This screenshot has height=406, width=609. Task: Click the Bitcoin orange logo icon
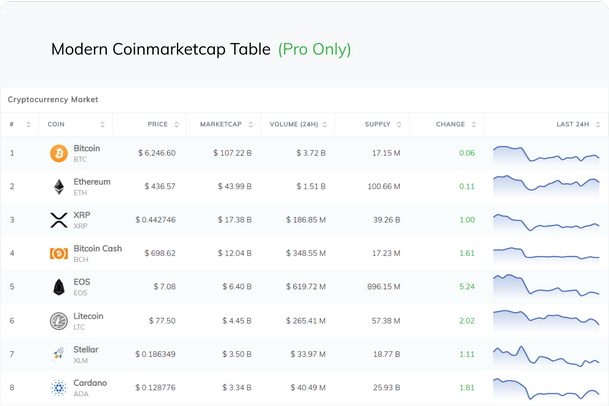pyautogui.click(x=59, y=153)
